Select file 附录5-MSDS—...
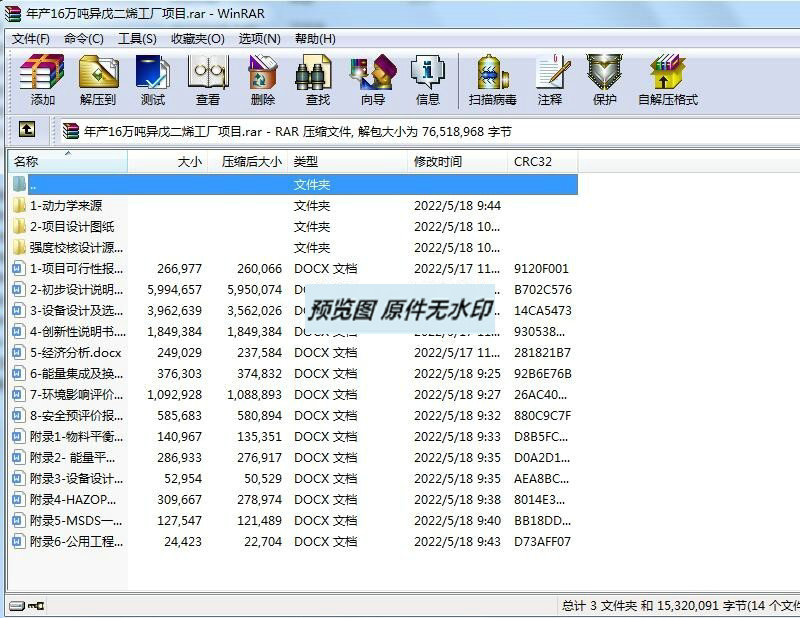The image size is (800, 618). click(294, 521)
